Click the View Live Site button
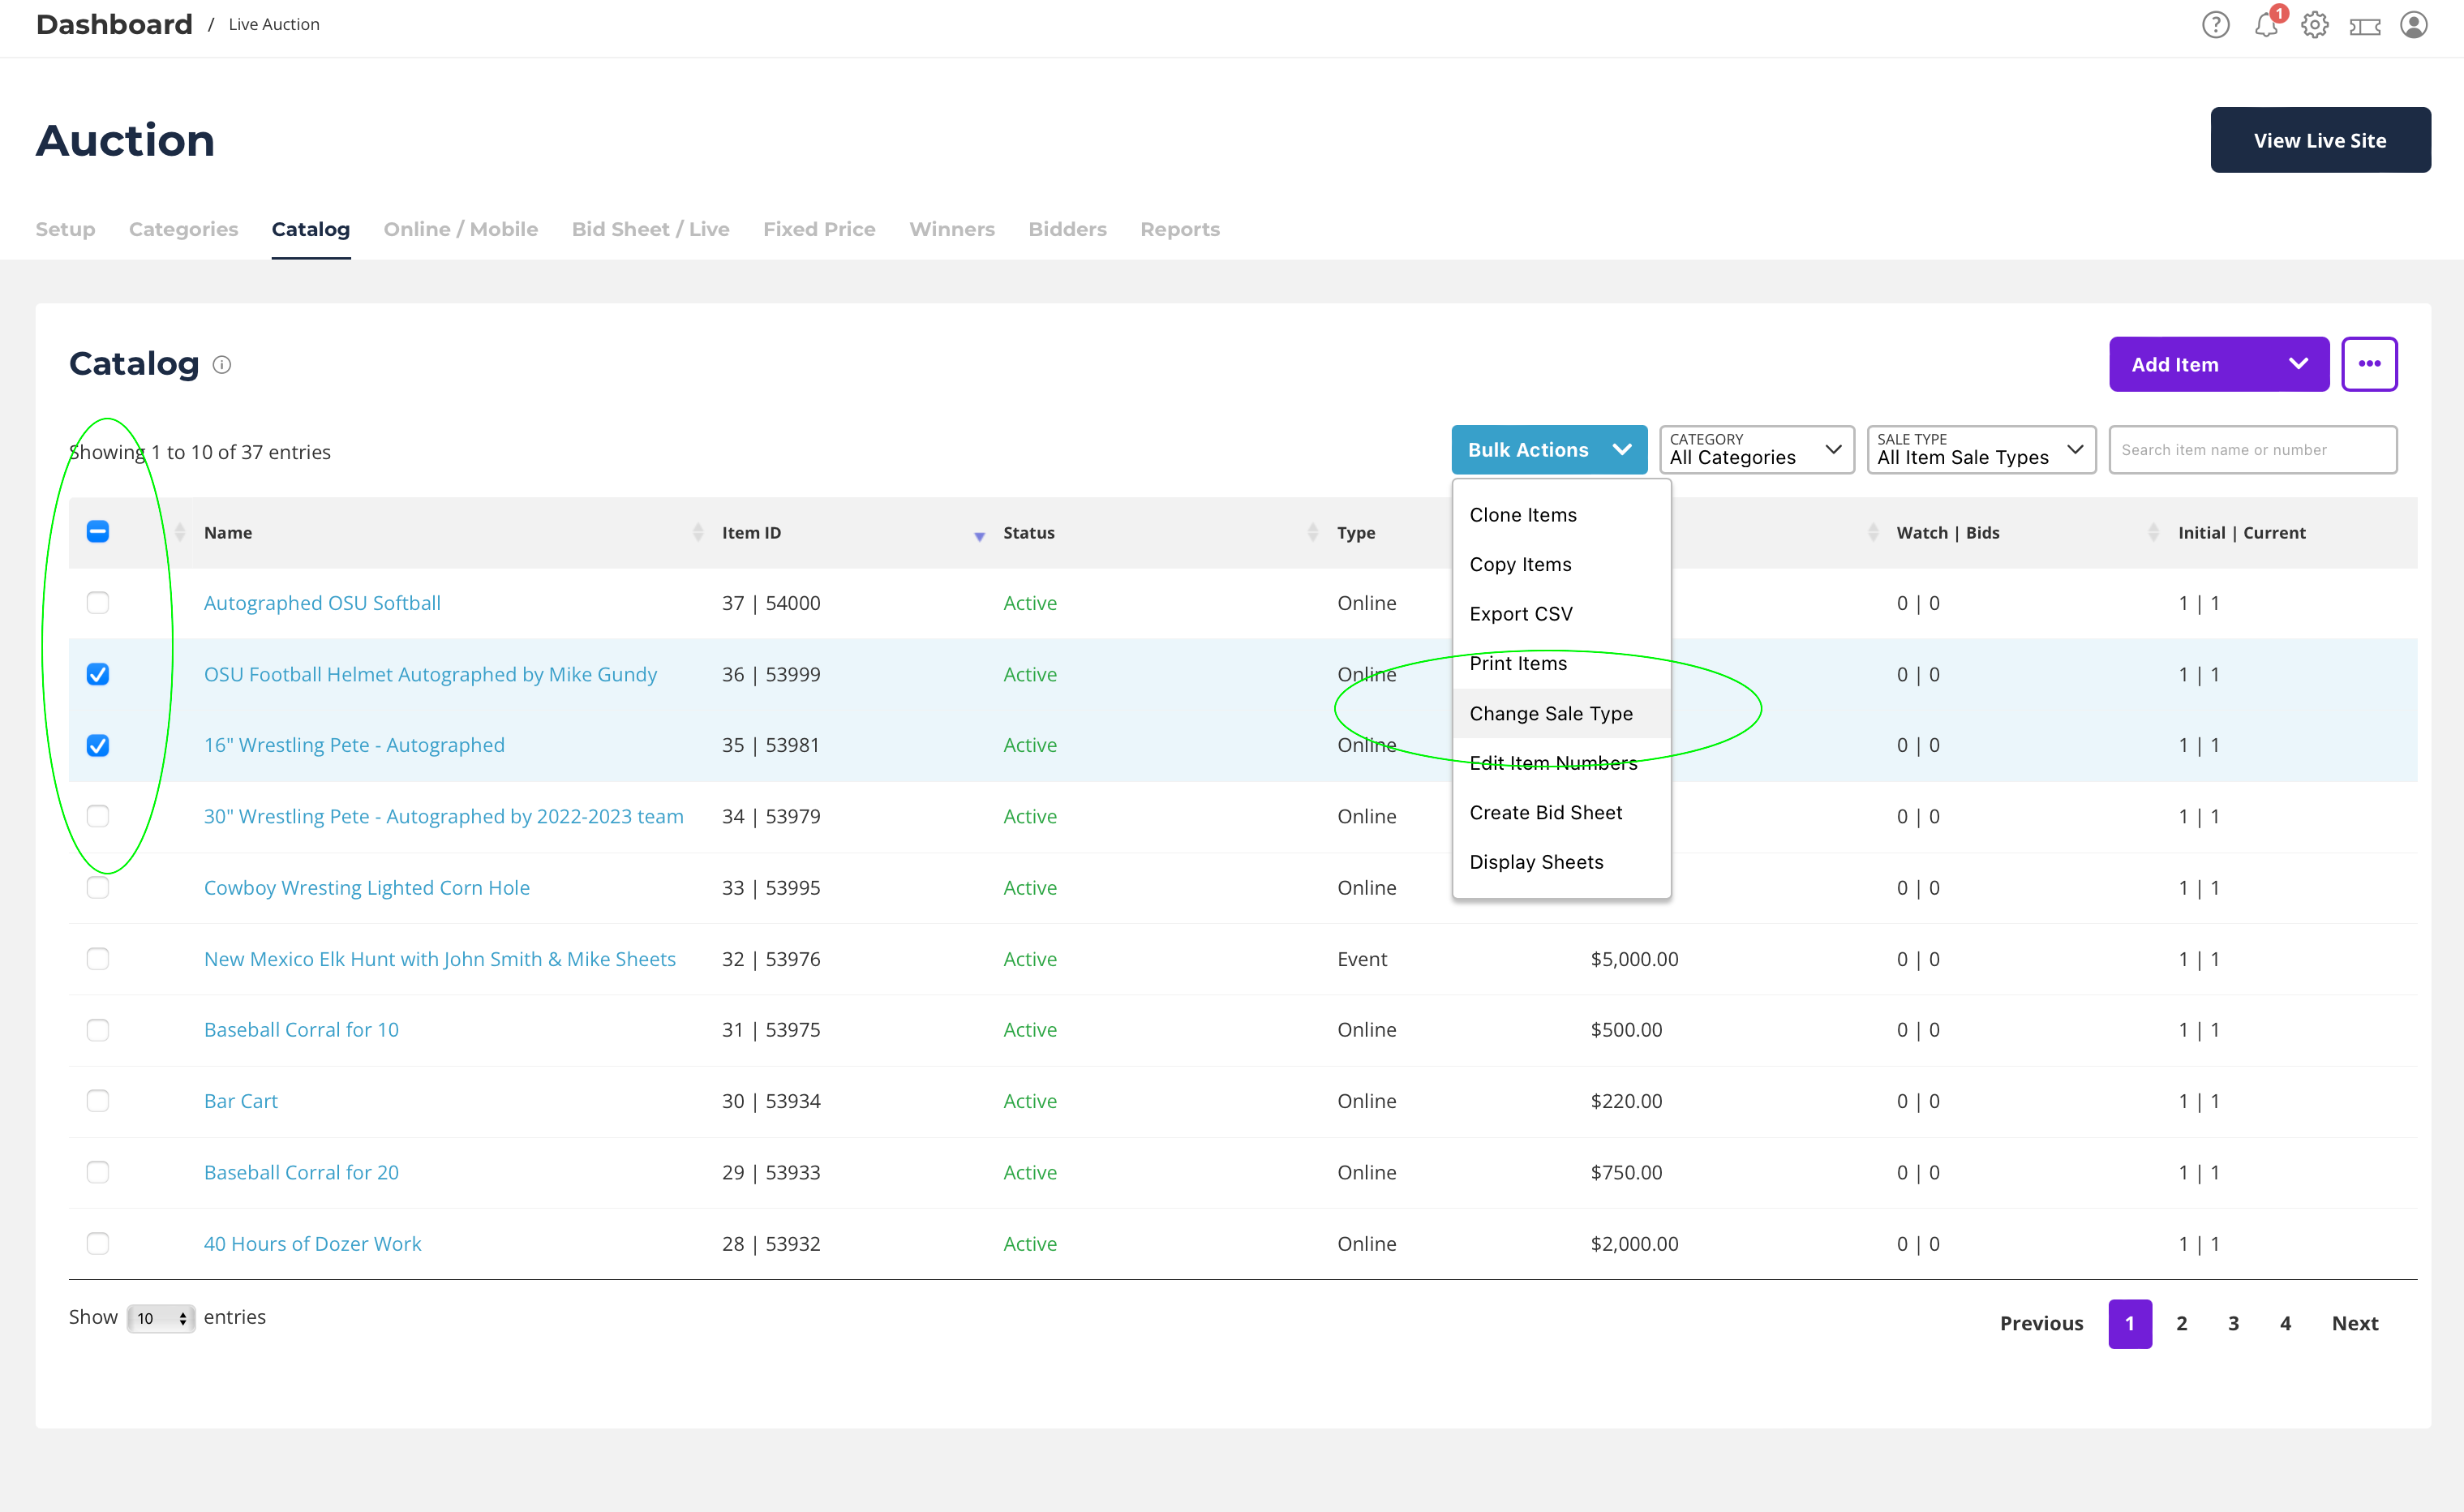The image size is (2464, 1512). coord(2319,140)
